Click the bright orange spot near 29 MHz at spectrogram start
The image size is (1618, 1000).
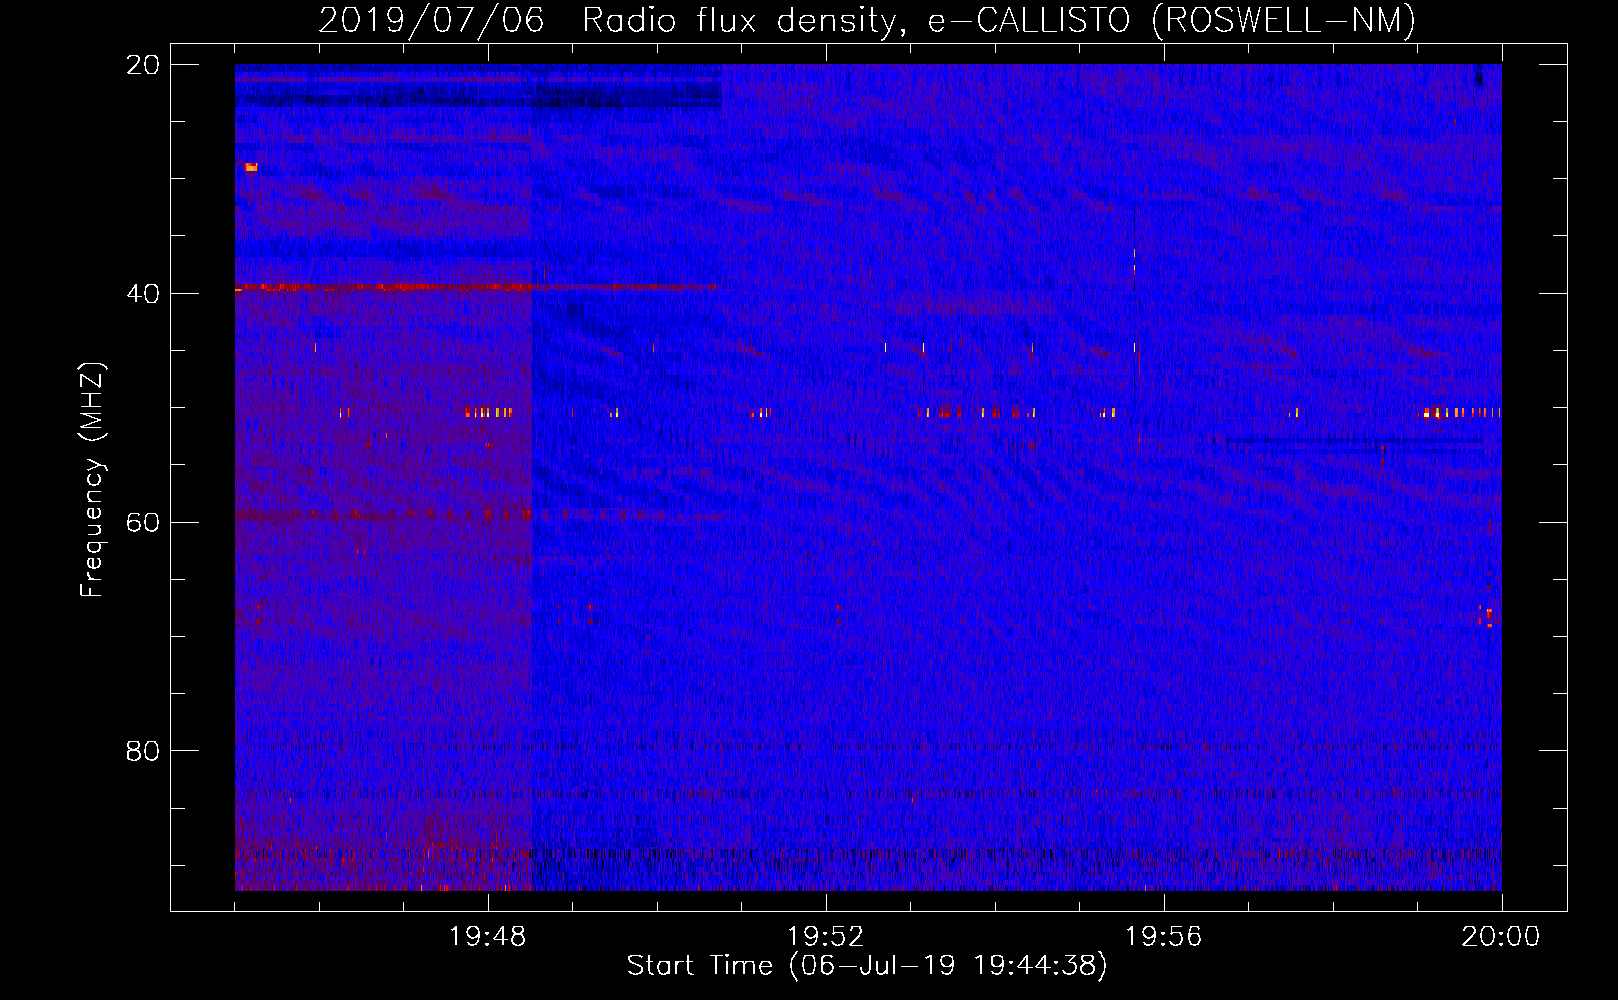(x=251, y=167)
